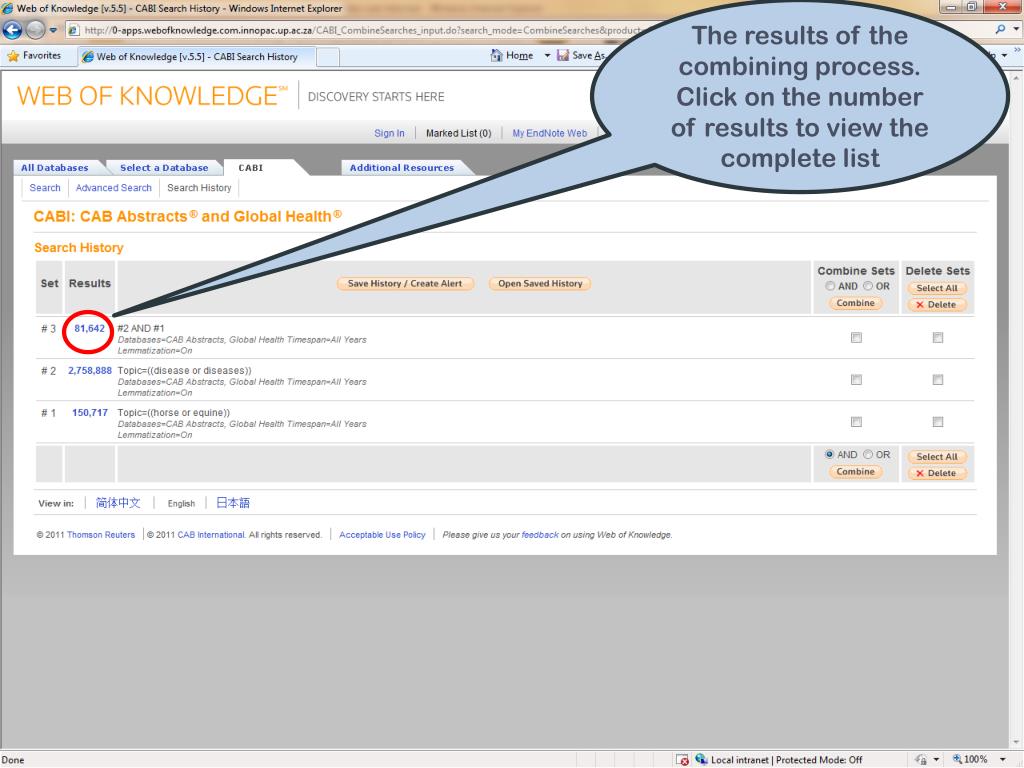1024x768 pixels.
Task: Open My EndNote Web link
Action: 549,133
